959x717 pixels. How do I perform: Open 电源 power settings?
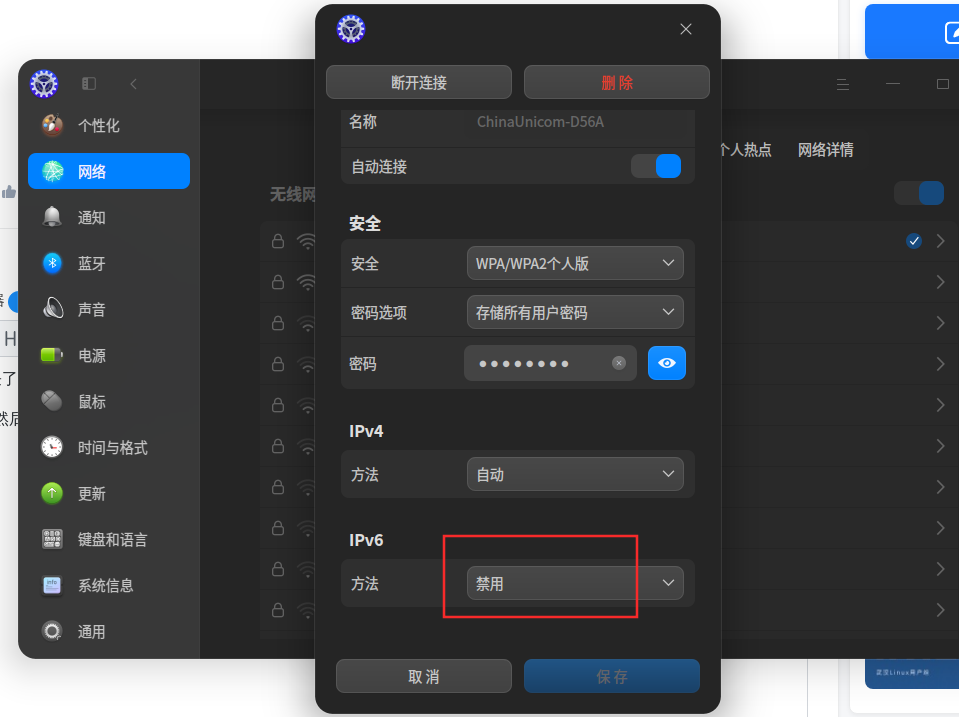[x=109, y=355]
